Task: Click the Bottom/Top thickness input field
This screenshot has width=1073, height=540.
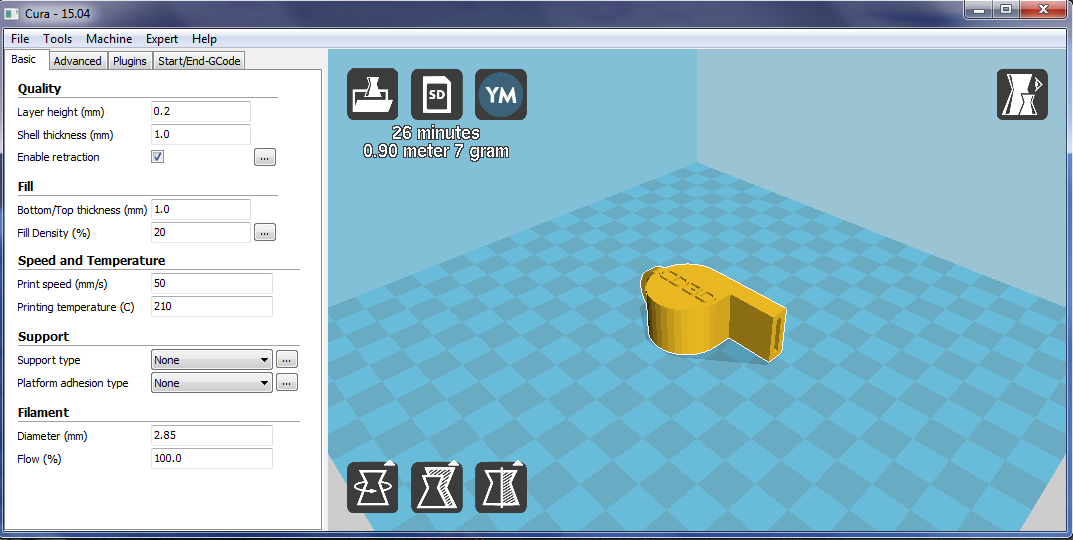Action: (x=201, y=209)
